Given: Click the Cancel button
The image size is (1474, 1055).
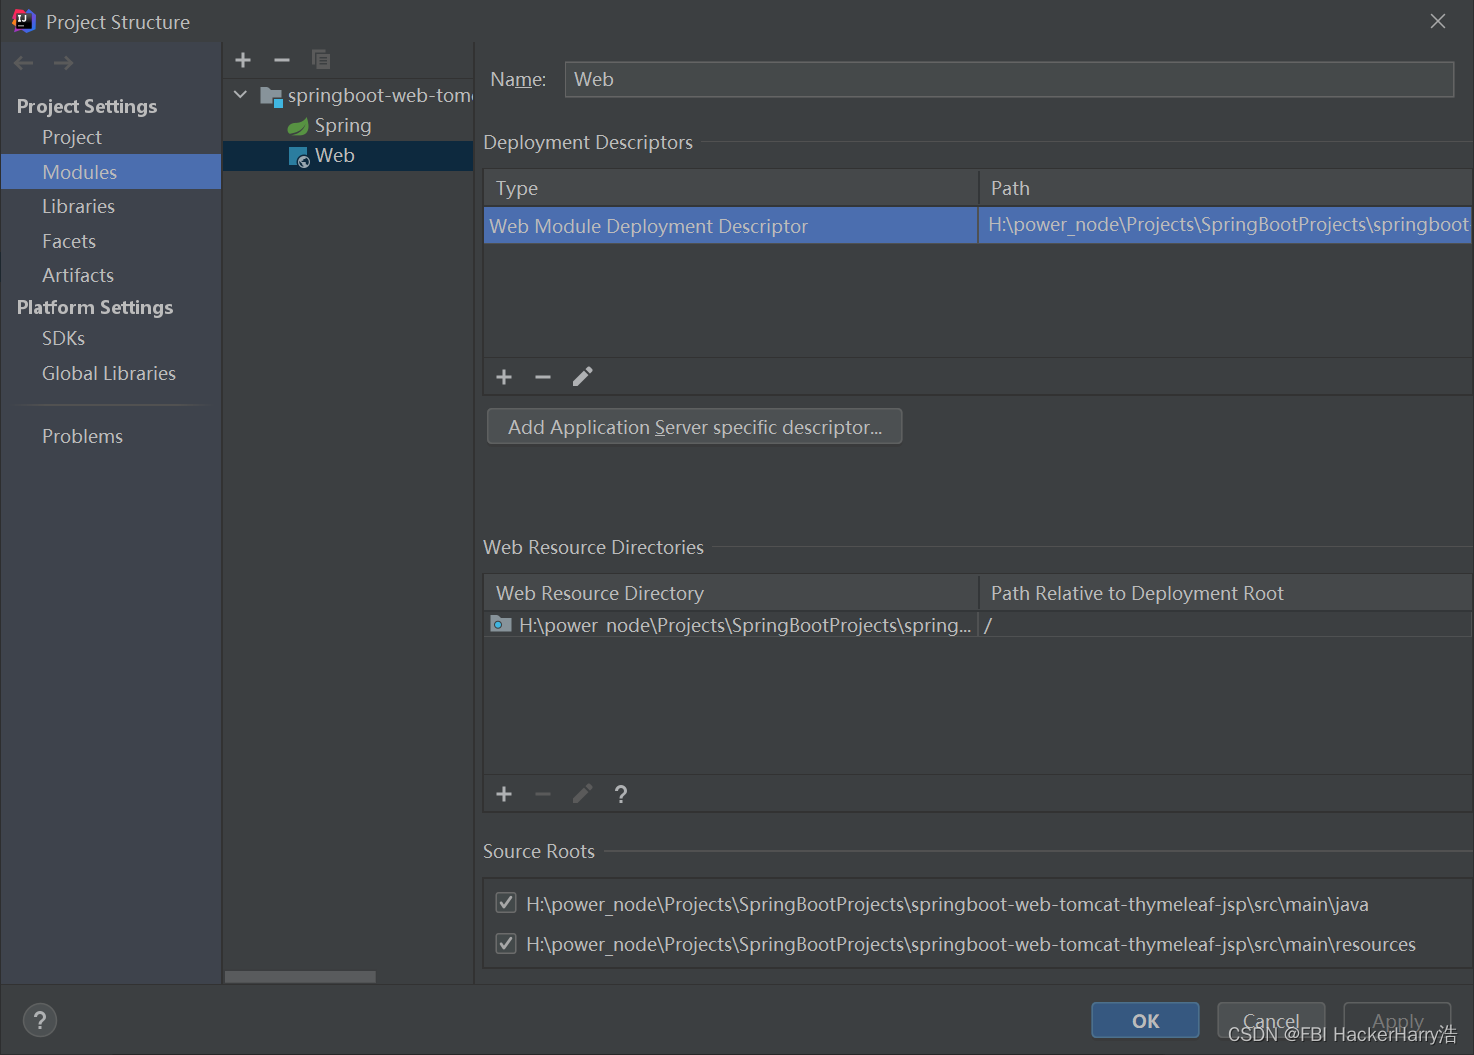Looking at the screenshot, I should pyautogui.click(x=1271, y=1020).
